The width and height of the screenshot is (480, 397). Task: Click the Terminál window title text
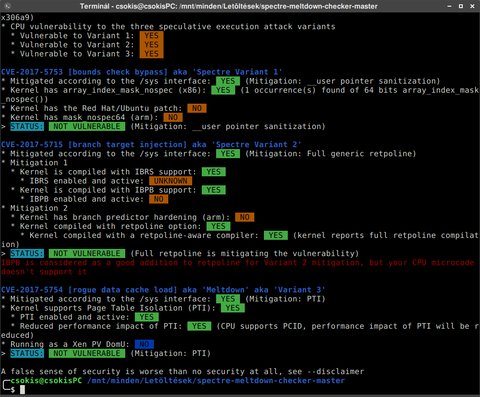point(229,6)
